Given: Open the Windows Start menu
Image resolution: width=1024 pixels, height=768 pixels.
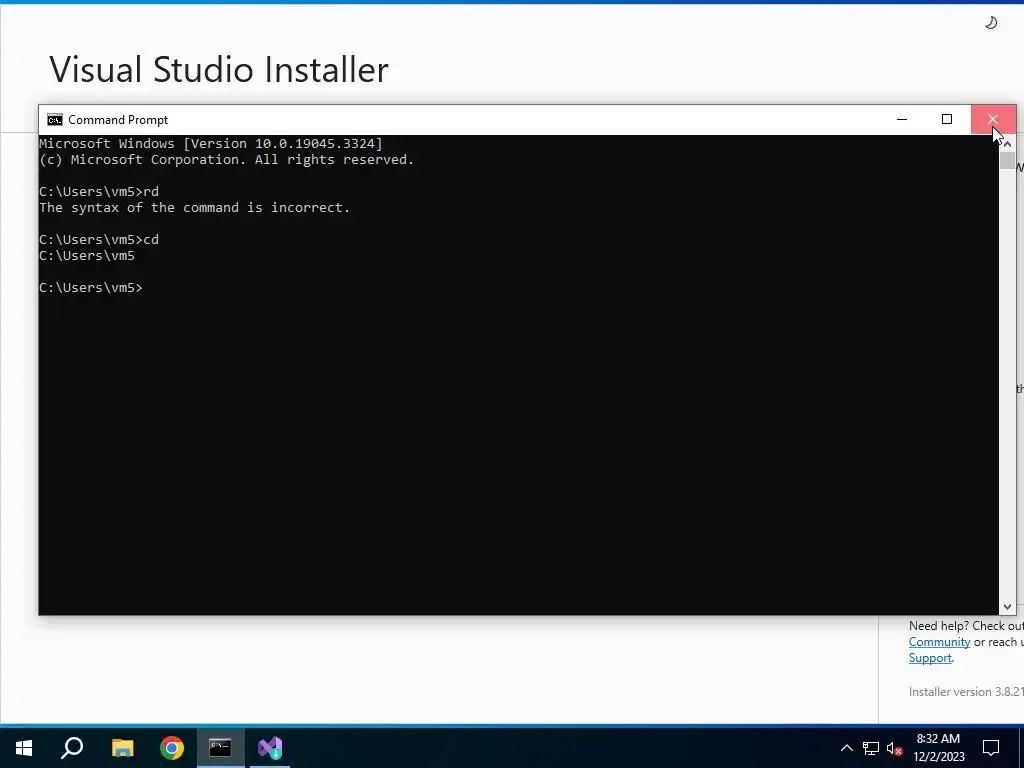Looking at the screenshot, I should [x=24, y=747].
